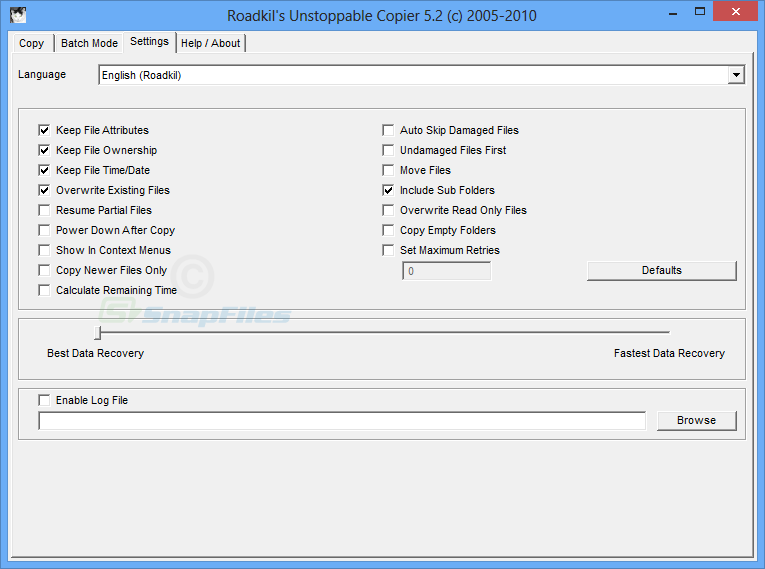
Task: Expand the Language dropdown arrow
Action: point(736,75)
